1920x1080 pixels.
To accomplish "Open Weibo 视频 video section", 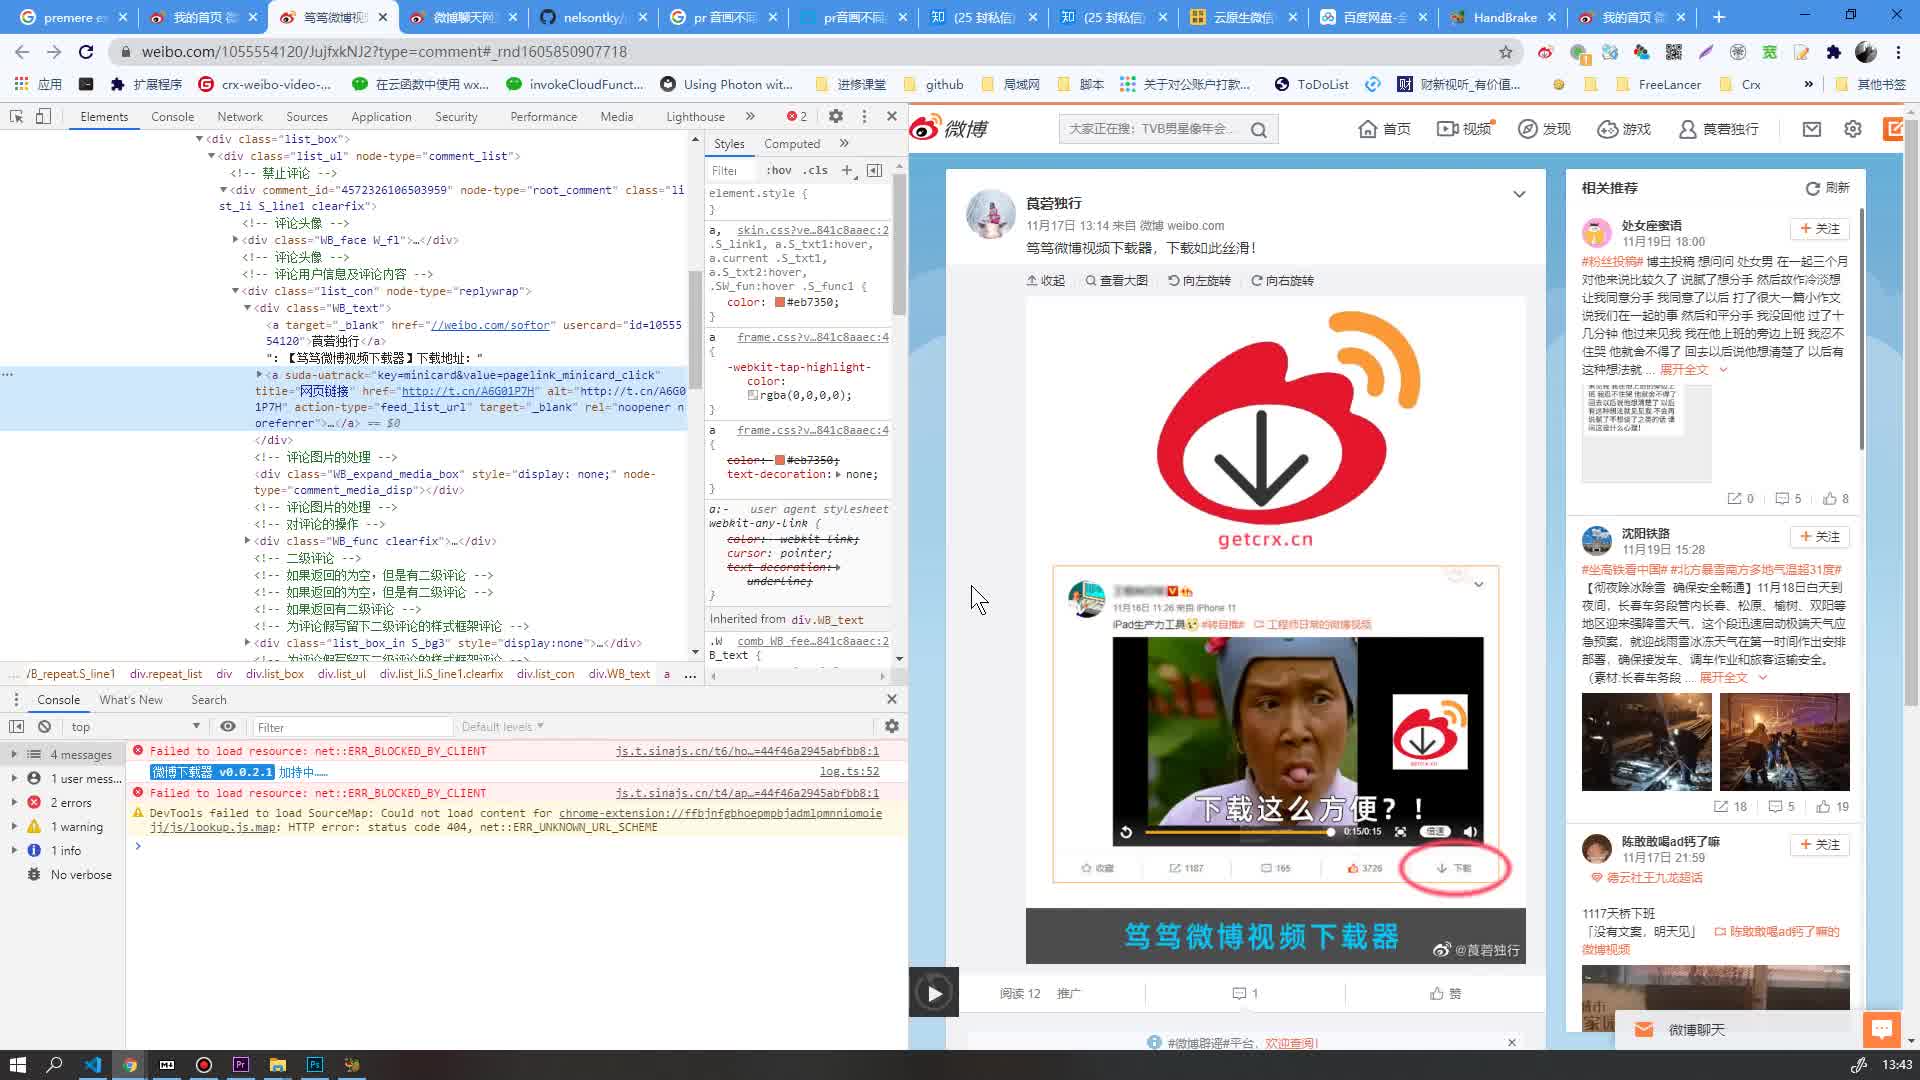I will click(1464, 129).
